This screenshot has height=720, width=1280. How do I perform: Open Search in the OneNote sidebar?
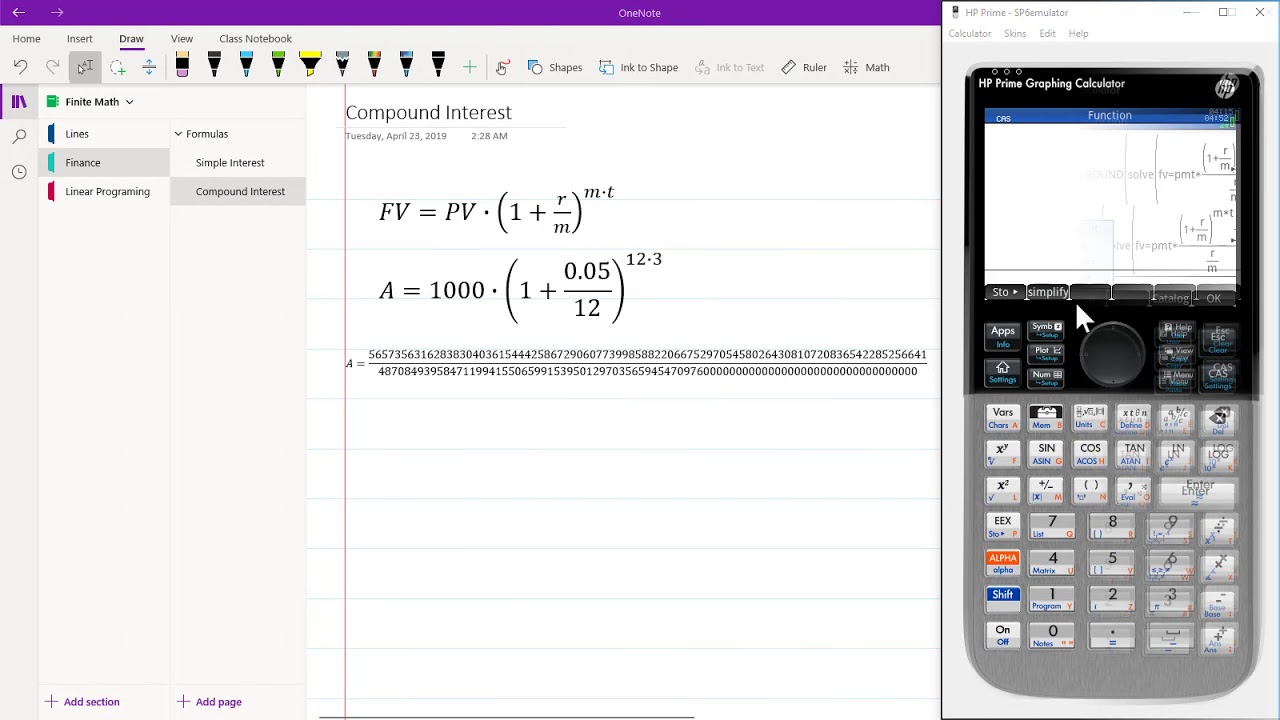[x=19, y=136]
